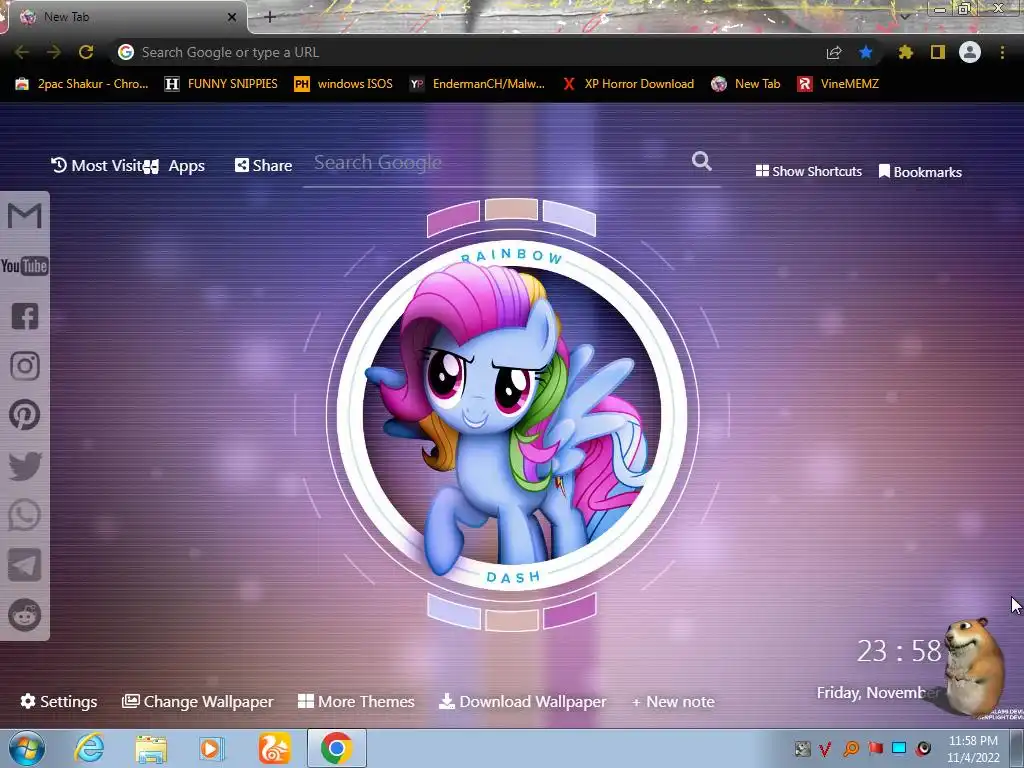Image resolution: width=1024 pixels, height=768 pixels.
Task: Switch to Chrome taskbar button
Action: (336, 748)
